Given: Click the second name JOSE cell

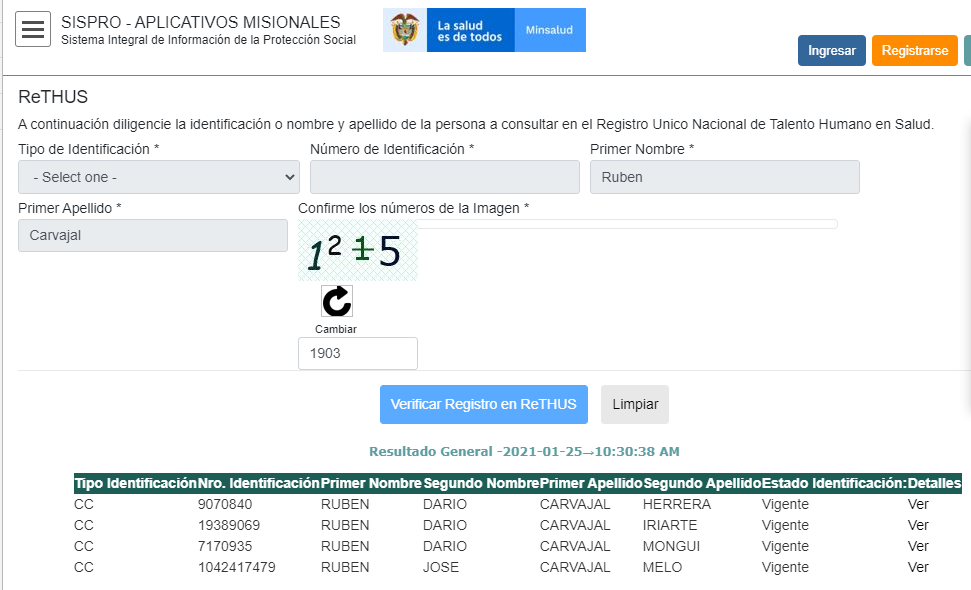Looking at the screenshot, I should click(x=441, y=568).
